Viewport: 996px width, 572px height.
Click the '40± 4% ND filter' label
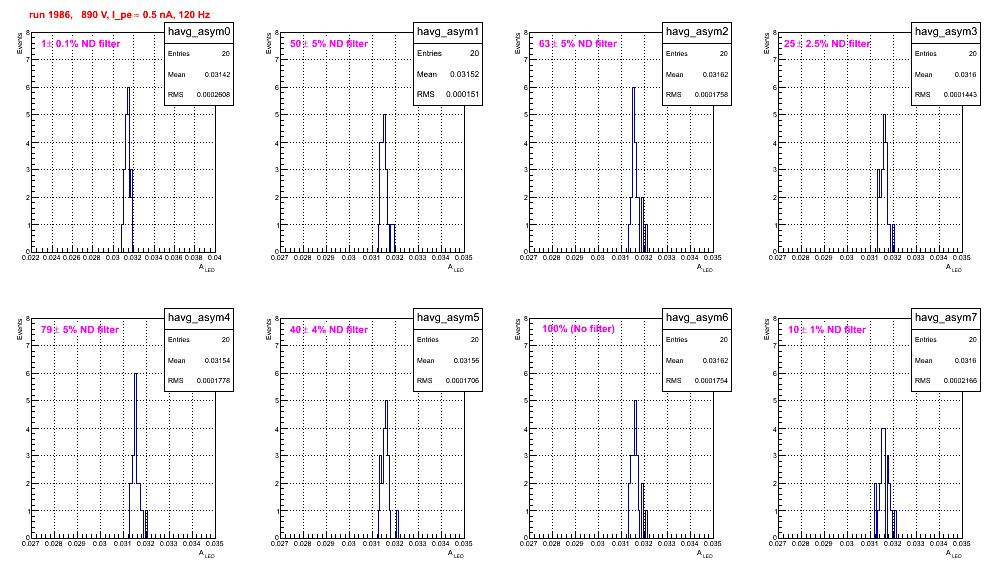(x=329, y=330)
